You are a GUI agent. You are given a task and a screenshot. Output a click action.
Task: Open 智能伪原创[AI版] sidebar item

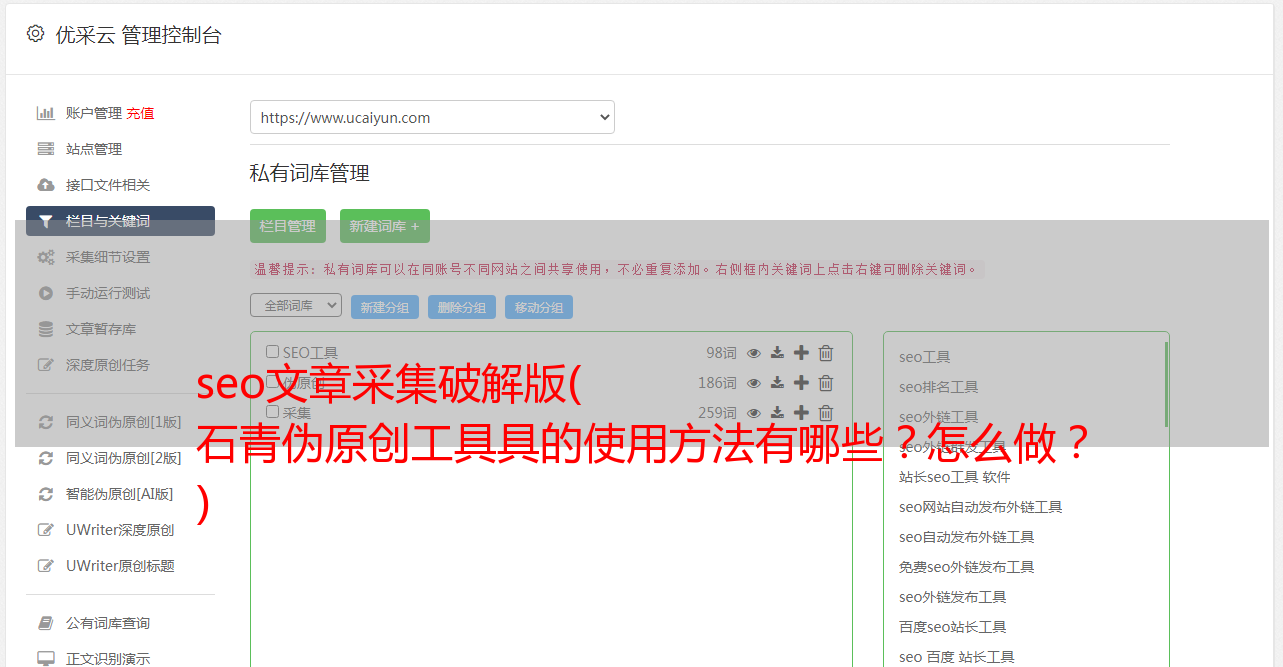(x=120, y=494)
